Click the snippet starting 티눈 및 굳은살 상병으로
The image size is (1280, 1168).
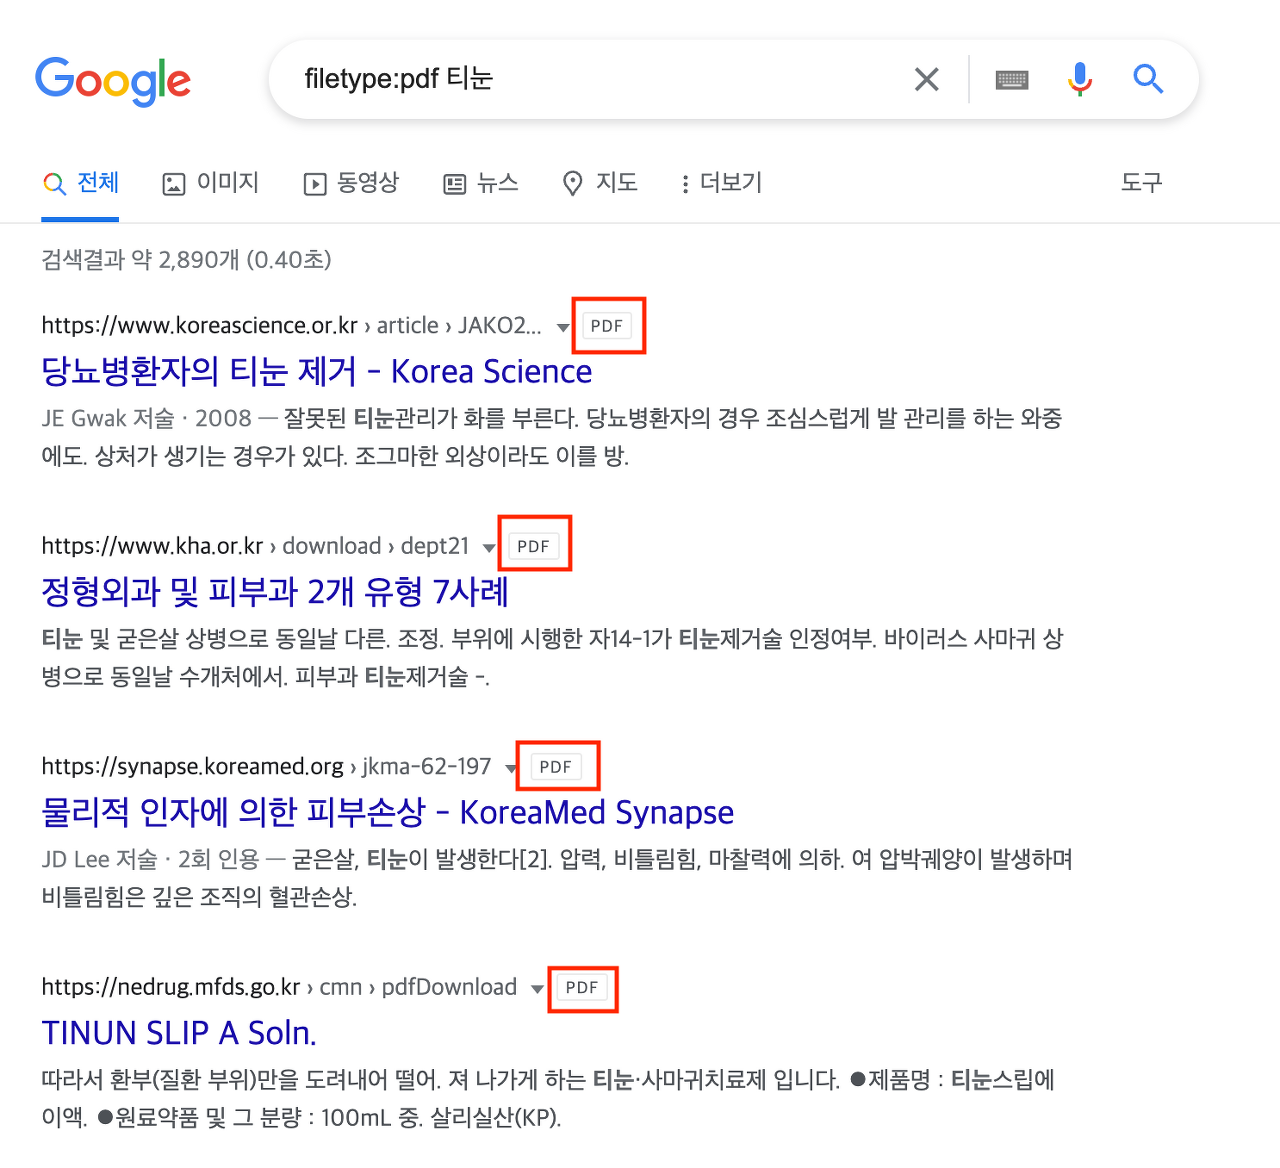point(552,658)
